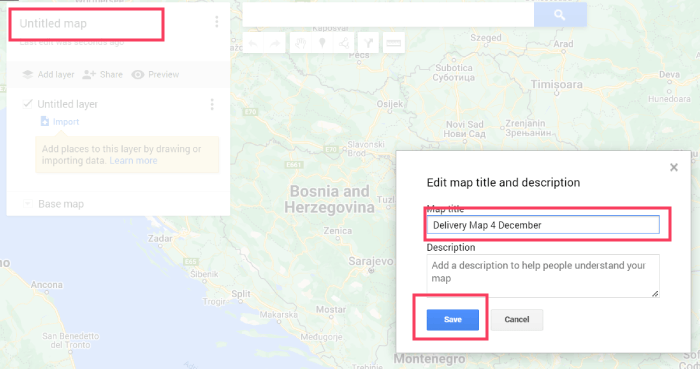Click the Import link
The height and width of the screenshot is (369, 700).
click(x=66, y=122)
